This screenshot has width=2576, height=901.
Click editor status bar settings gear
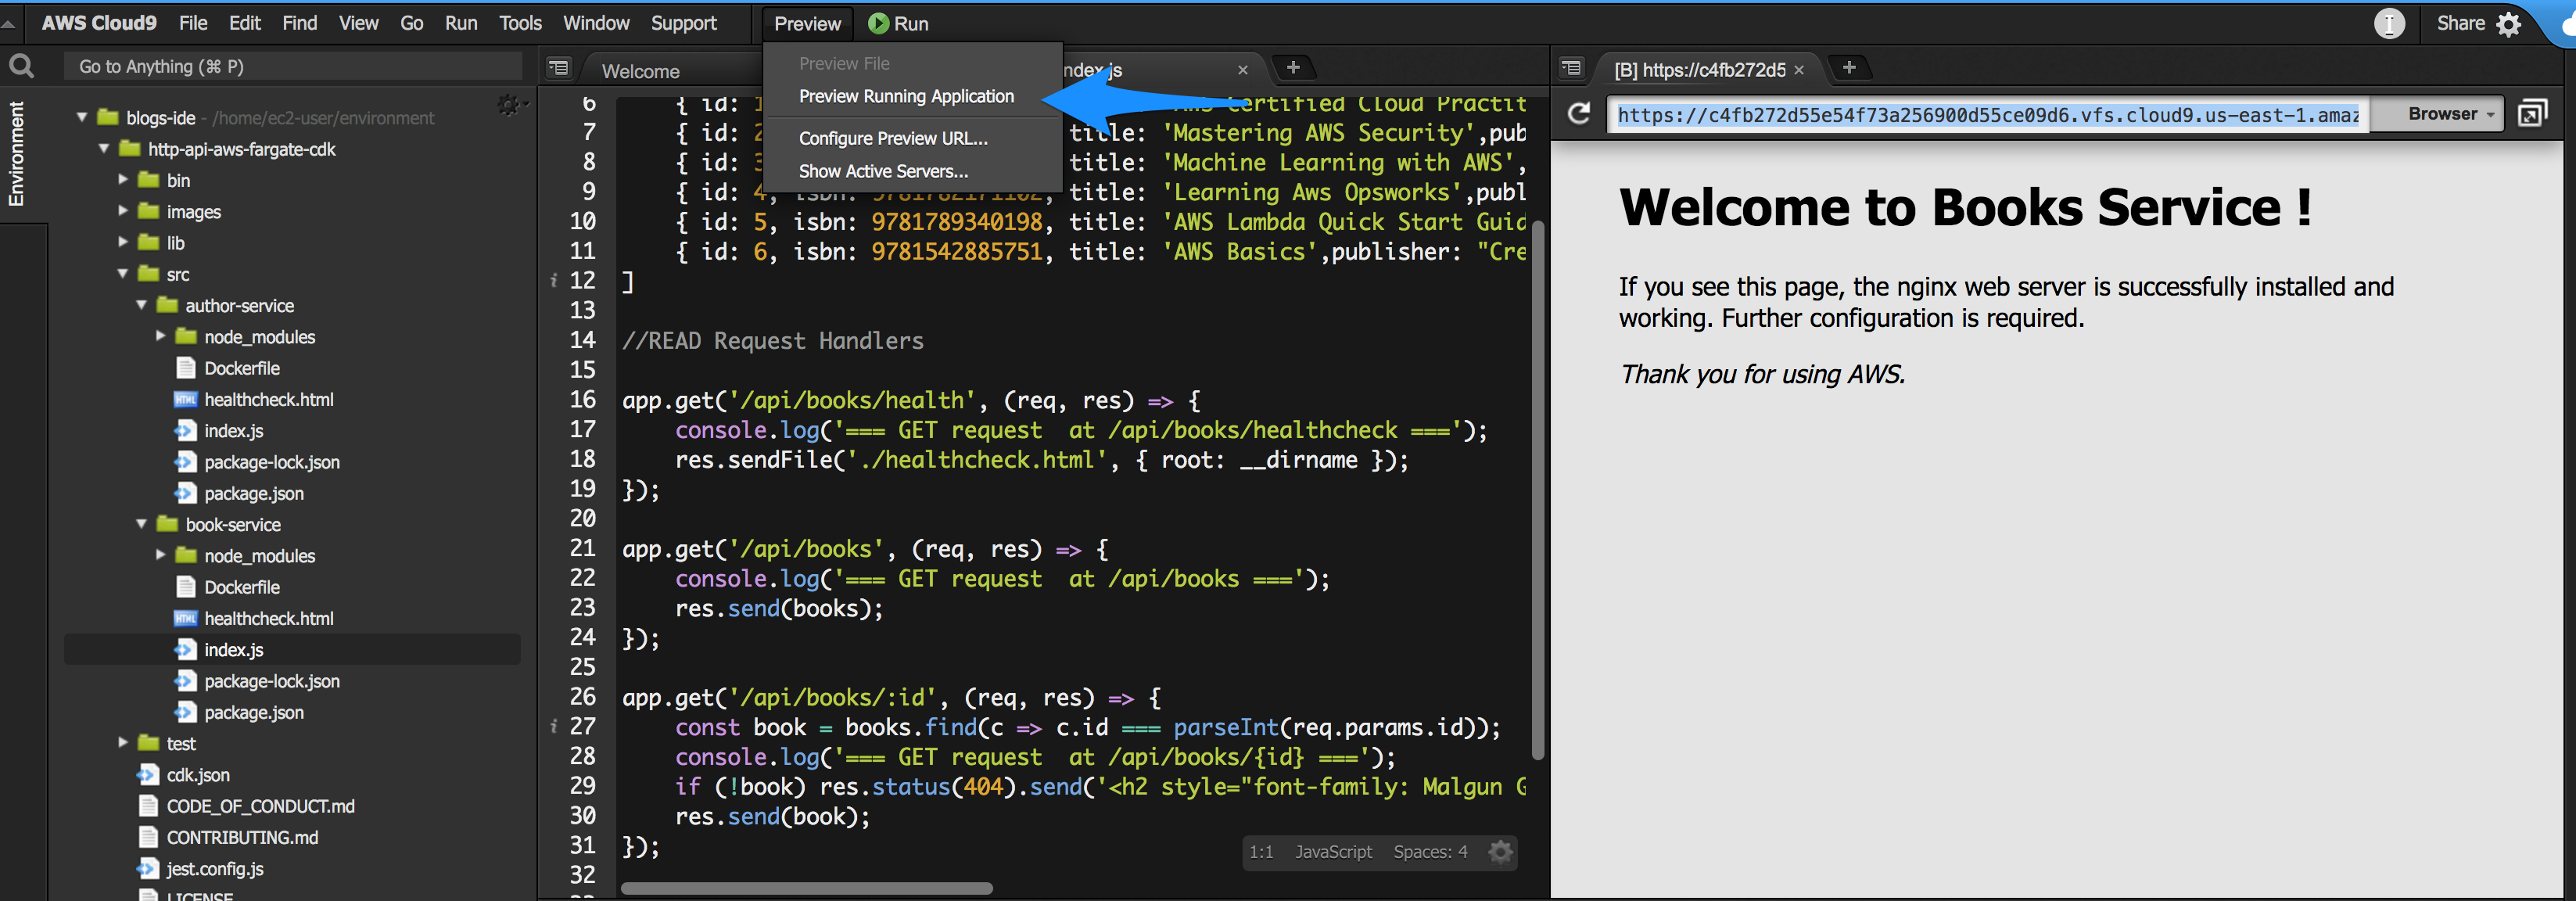pyautogui.click(x=1499, y=851)
